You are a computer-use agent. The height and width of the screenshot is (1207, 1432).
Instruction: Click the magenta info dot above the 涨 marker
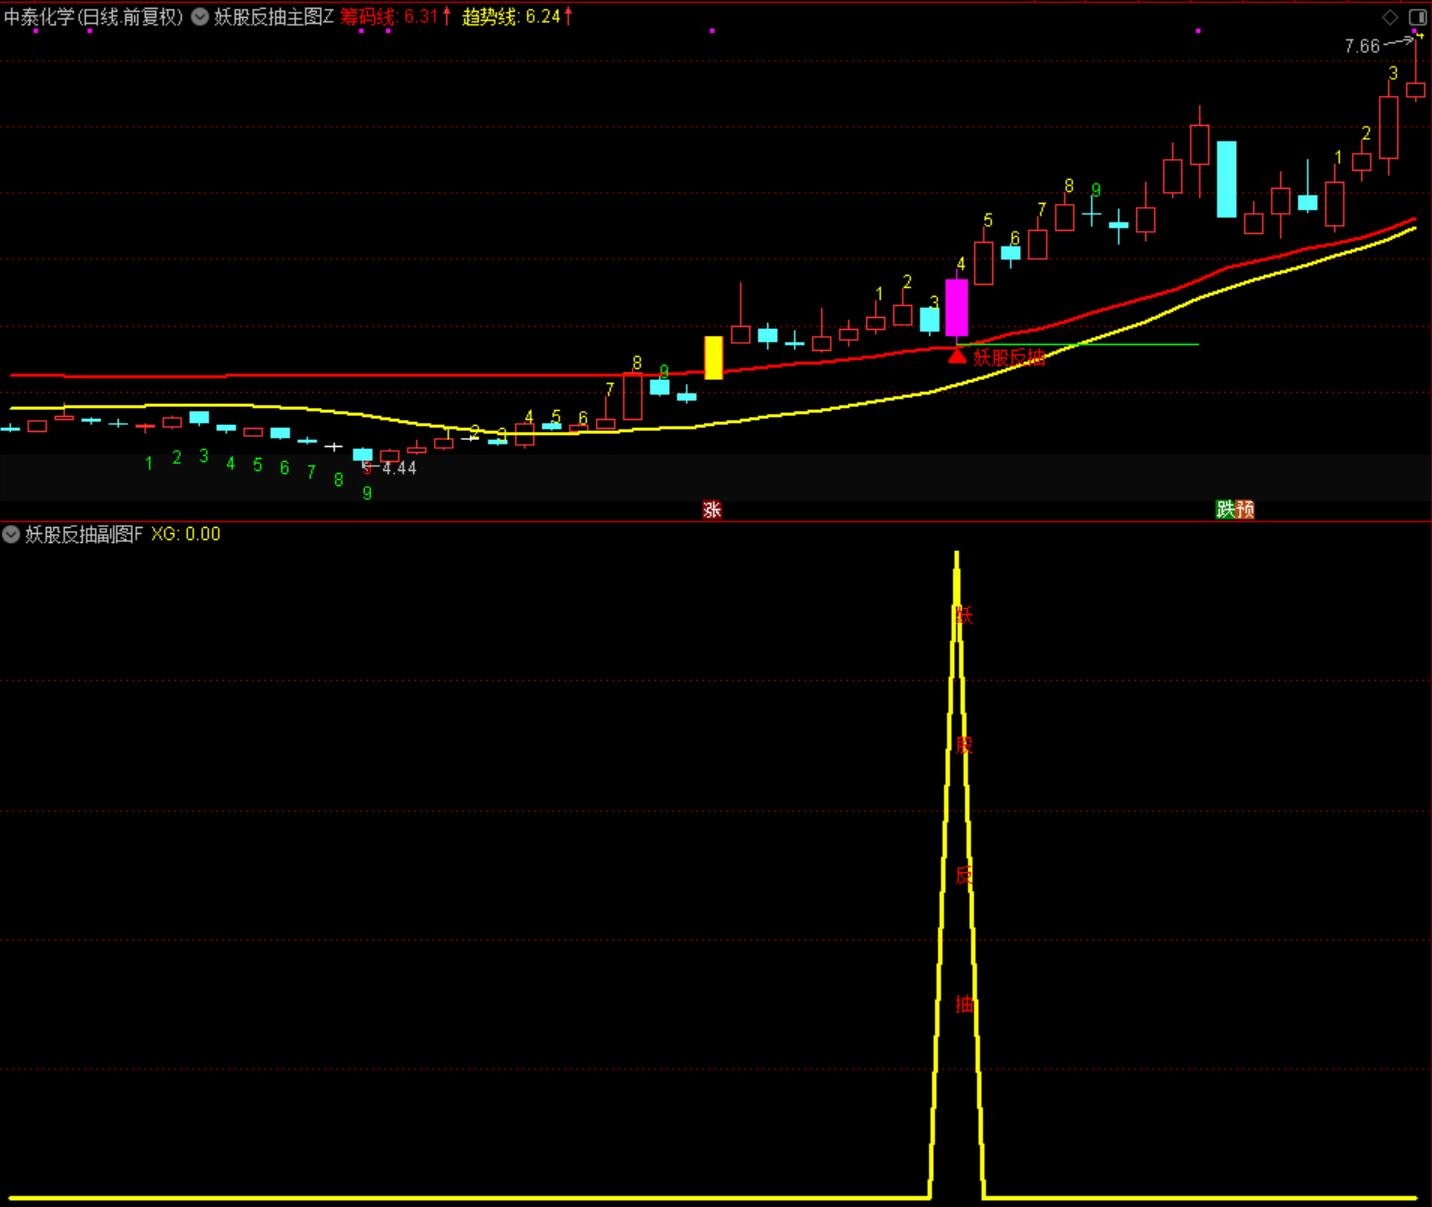pyautogui.click(x=712, y=31)
